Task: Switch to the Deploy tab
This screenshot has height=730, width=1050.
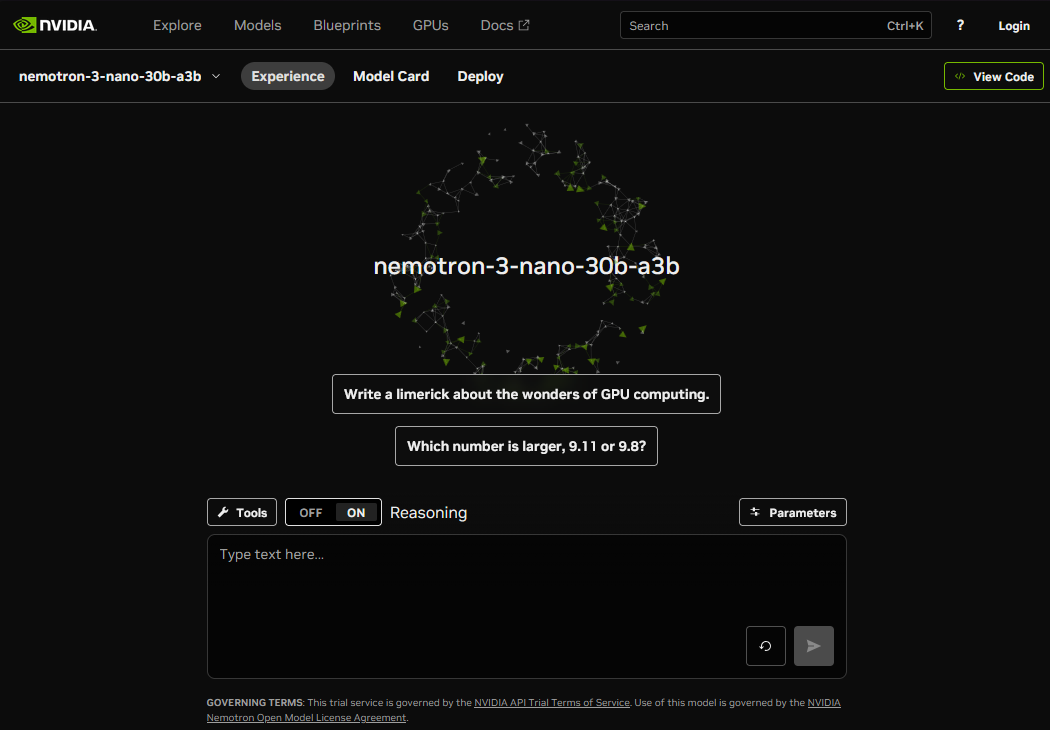Action: (x=480, y=76)
